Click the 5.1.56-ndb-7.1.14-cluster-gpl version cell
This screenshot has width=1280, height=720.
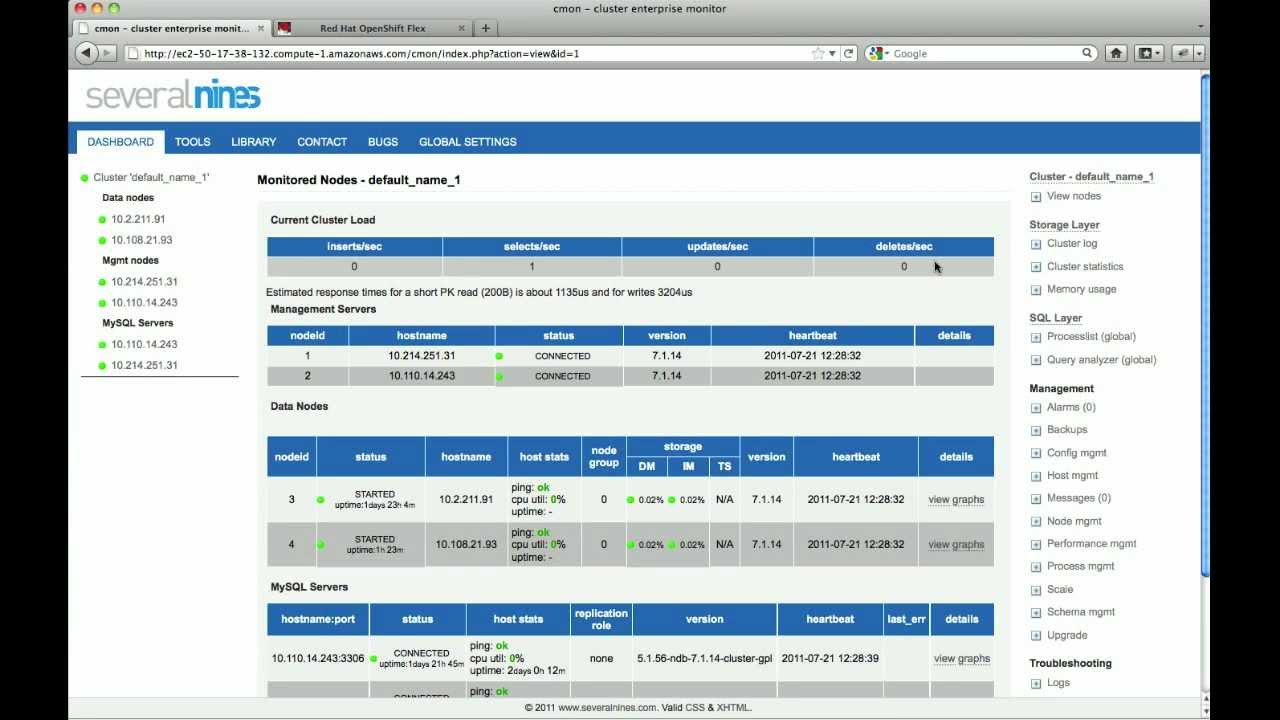coord(704,659)
